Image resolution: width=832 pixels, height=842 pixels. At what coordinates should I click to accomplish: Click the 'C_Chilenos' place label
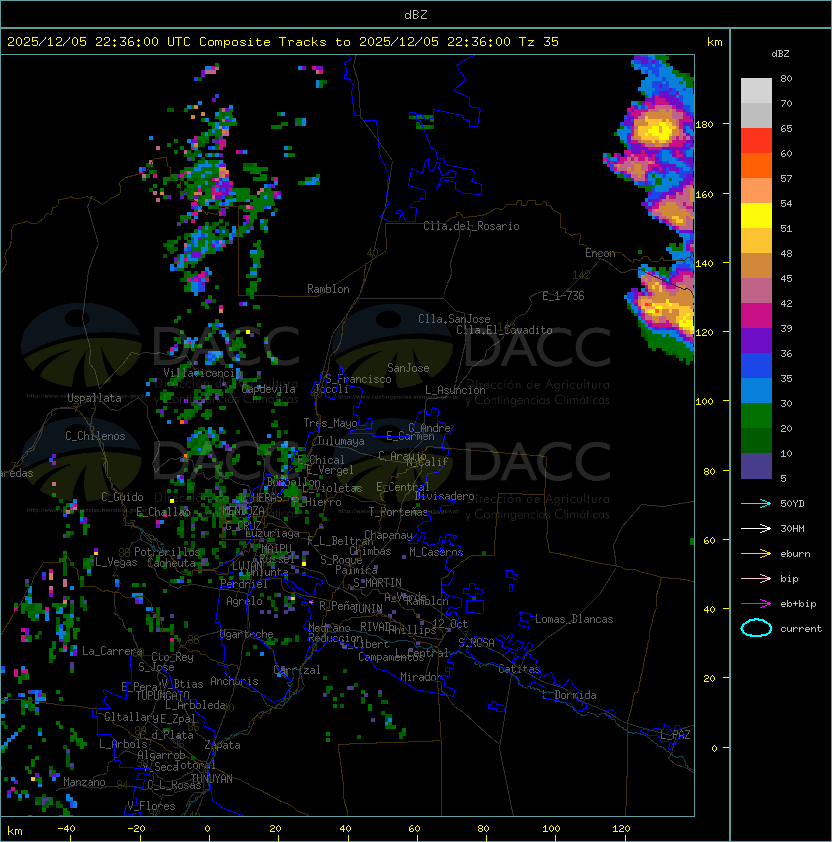[95, 436]
